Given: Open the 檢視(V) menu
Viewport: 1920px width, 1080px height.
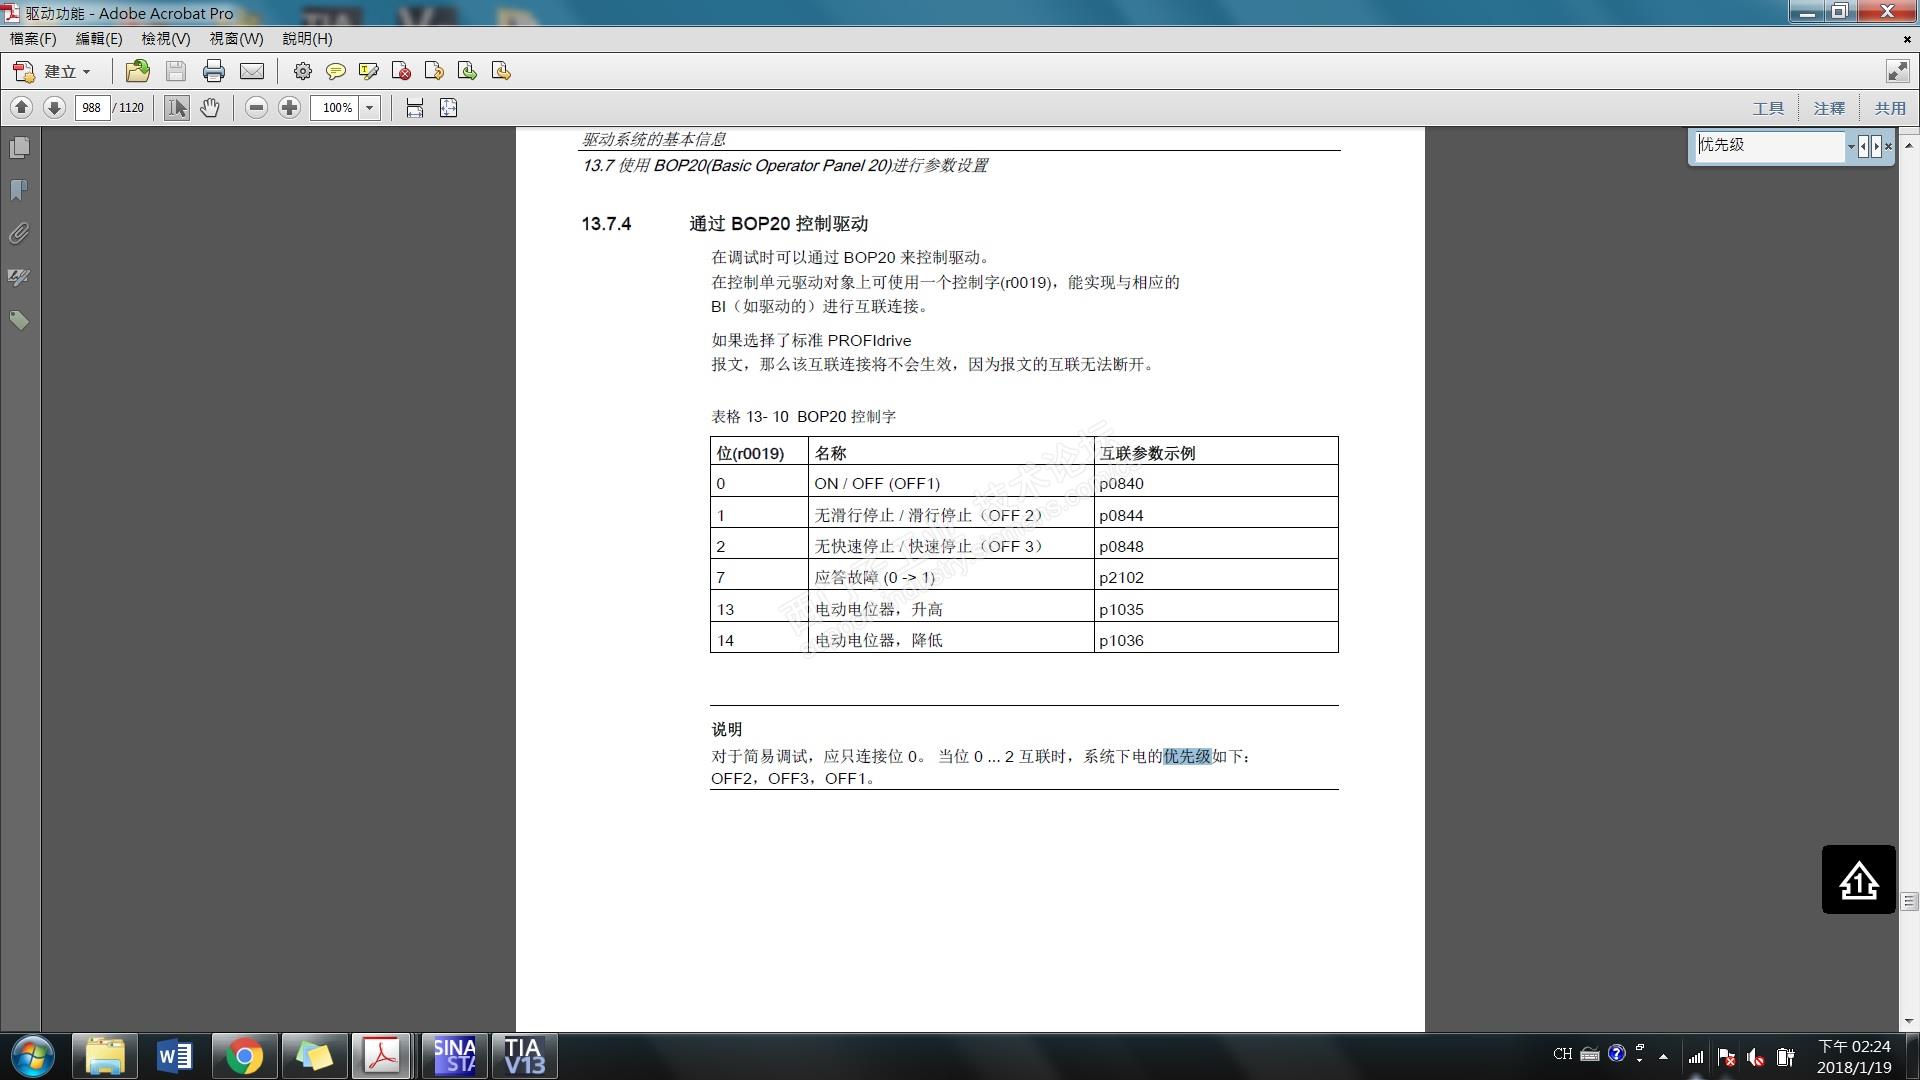Looking at the screenshot, I should point(165,38).
